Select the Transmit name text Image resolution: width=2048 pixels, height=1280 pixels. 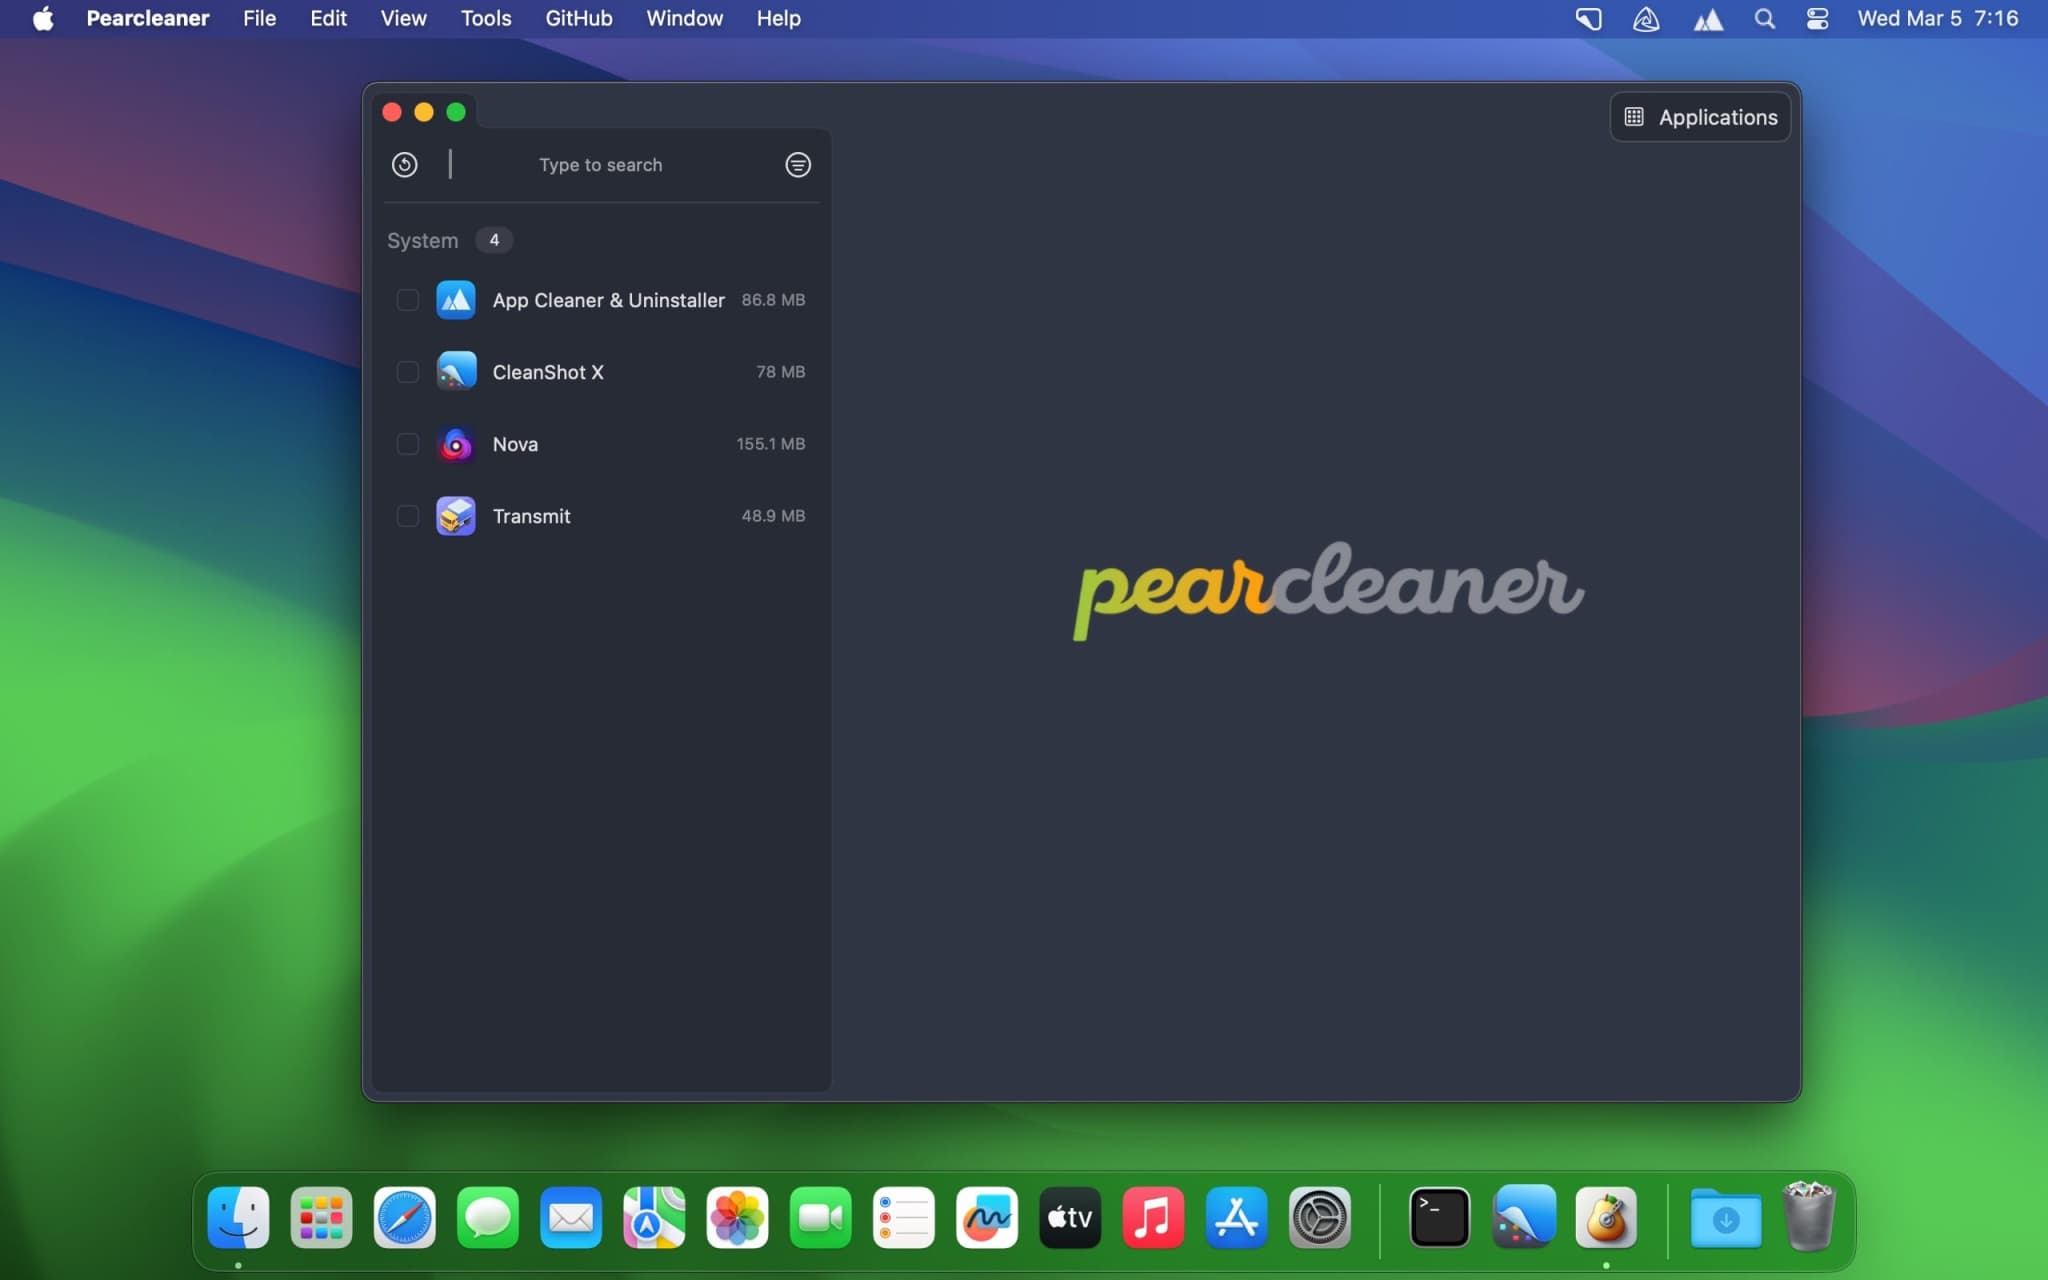tap(531, 516)
